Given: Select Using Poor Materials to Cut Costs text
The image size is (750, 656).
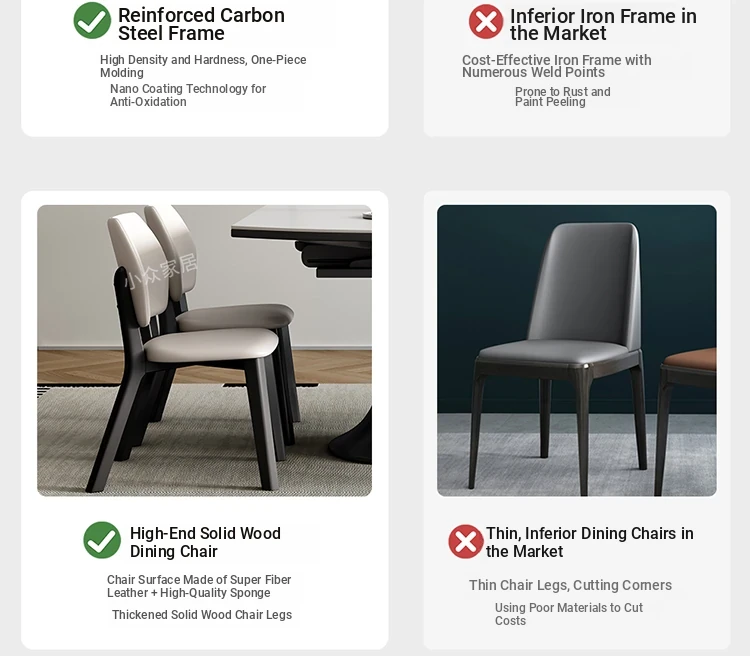Looking at the screenshot, I should coord(569,614).
